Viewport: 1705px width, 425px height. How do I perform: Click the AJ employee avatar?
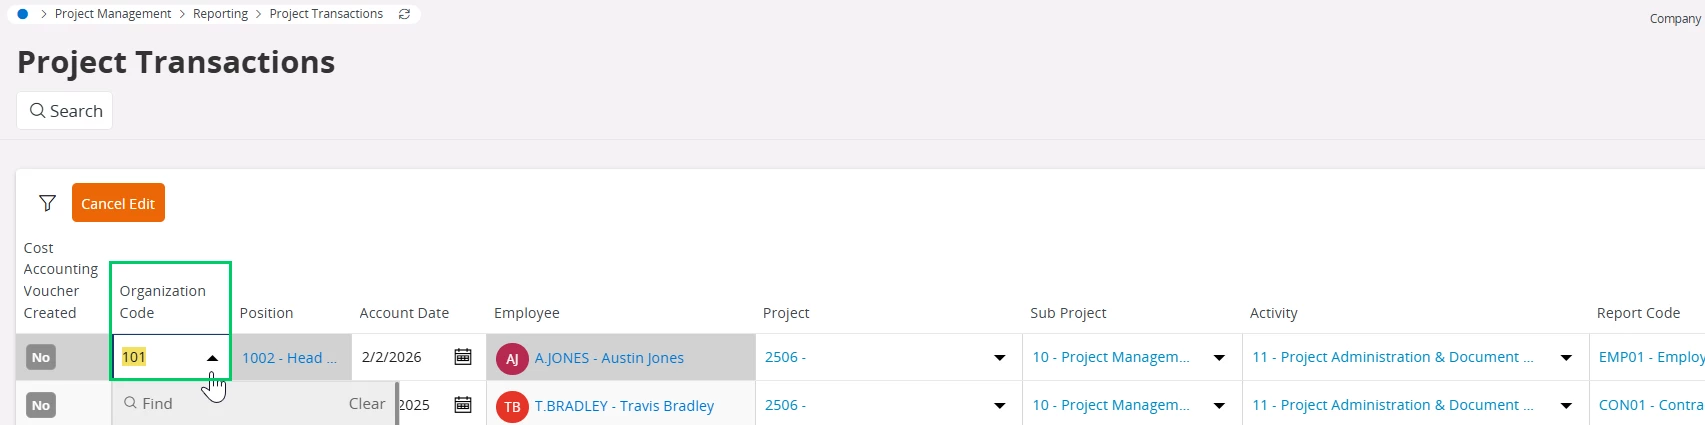512,358
